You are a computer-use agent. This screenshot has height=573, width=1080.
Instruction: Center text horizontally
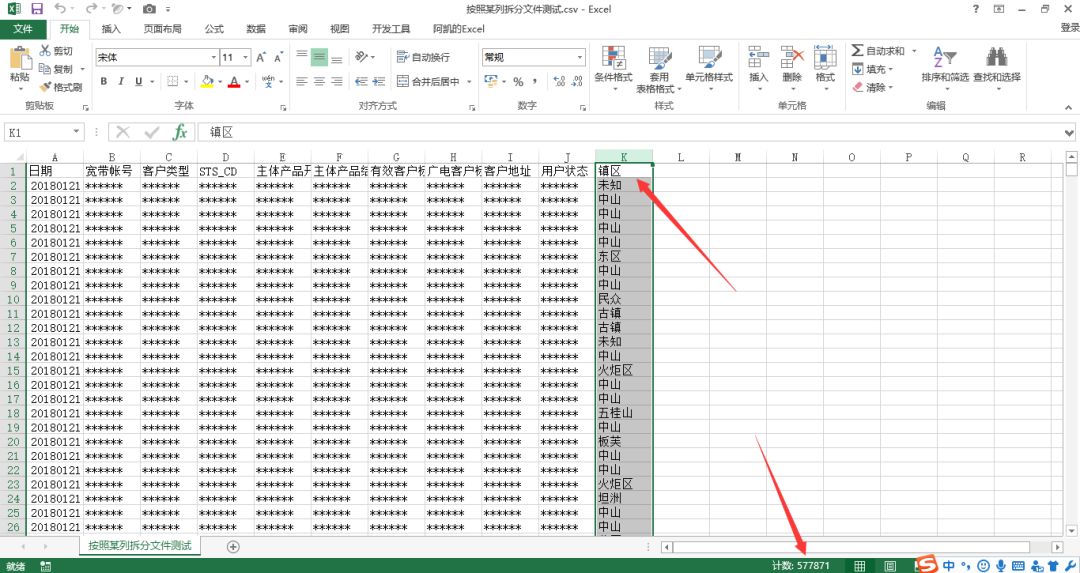pyautogui.click(x=319, y=81)
